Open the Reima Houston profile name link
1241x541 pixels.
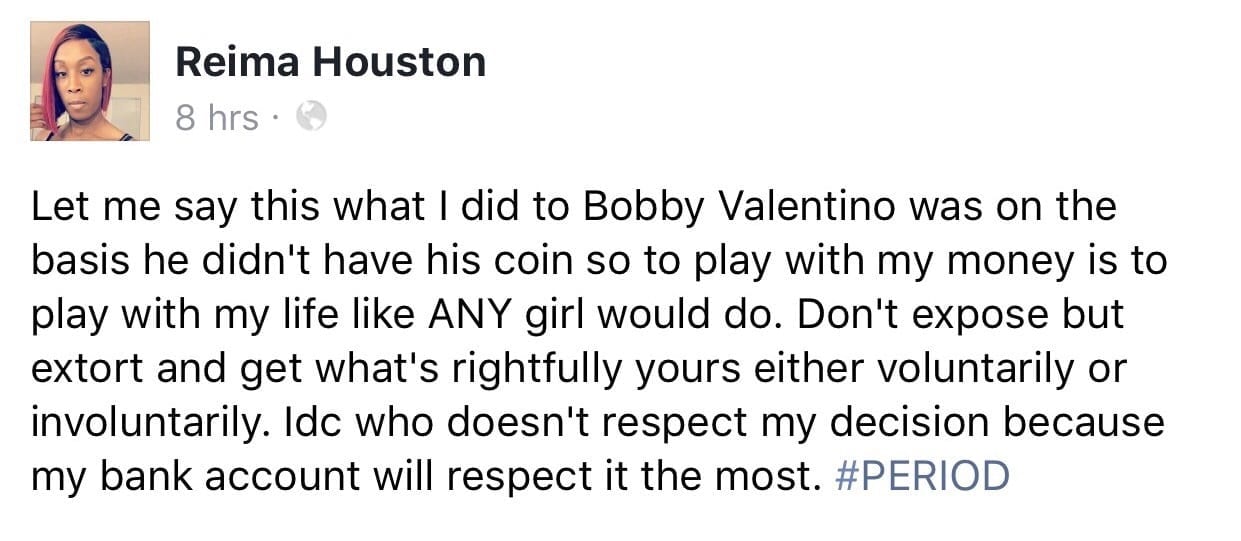click(331, 63)
